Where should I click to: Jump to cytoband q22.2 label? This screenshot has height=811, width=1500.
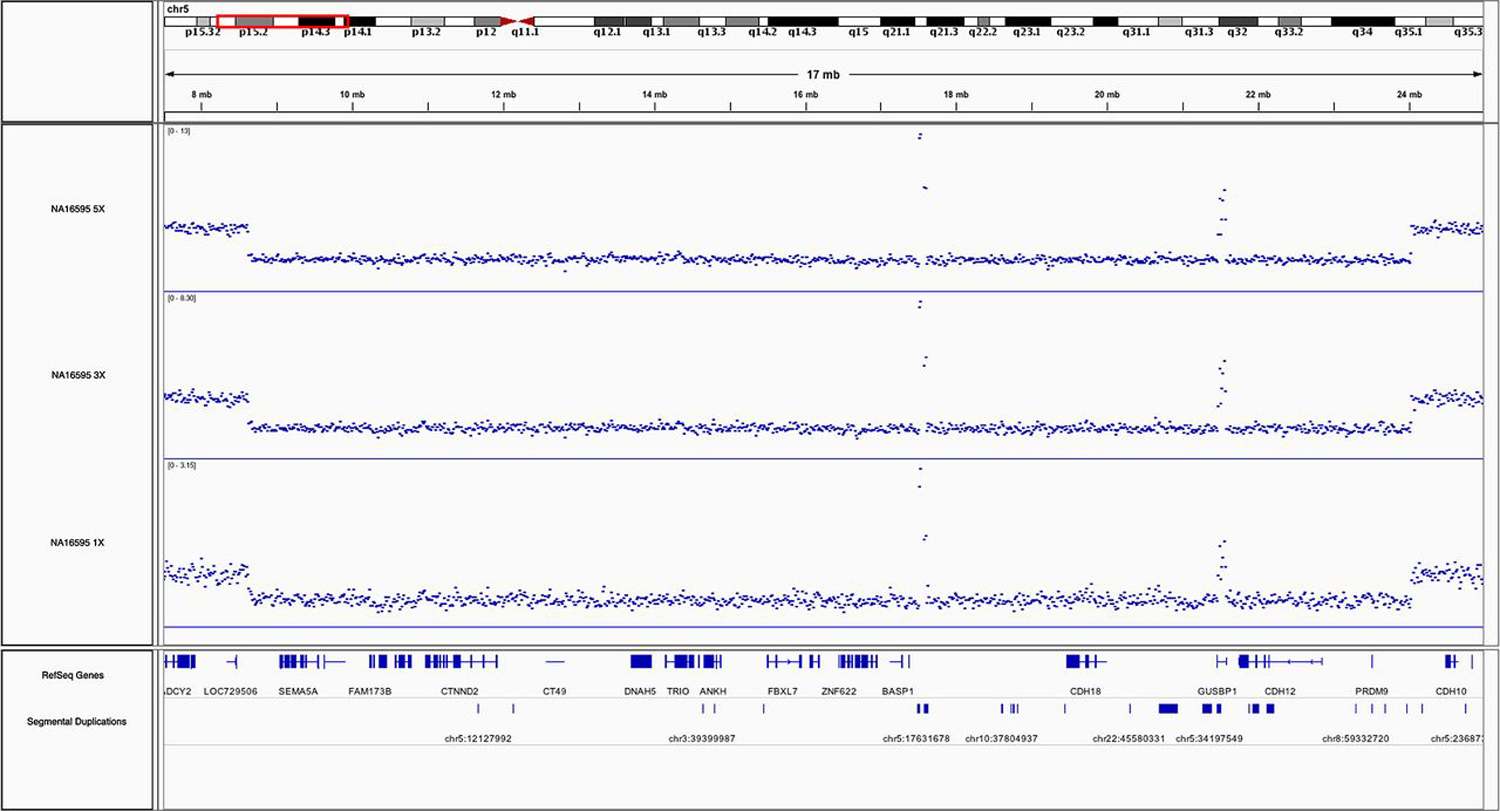(983, 33)
